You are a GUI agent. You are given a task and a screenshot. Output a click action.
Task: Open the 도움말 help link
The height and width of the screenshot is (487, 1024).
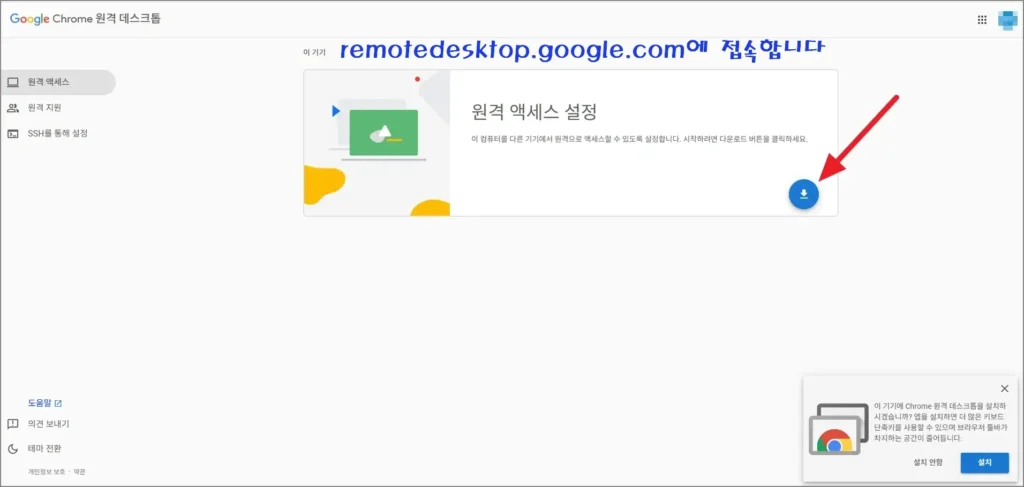tap(44, 403)
